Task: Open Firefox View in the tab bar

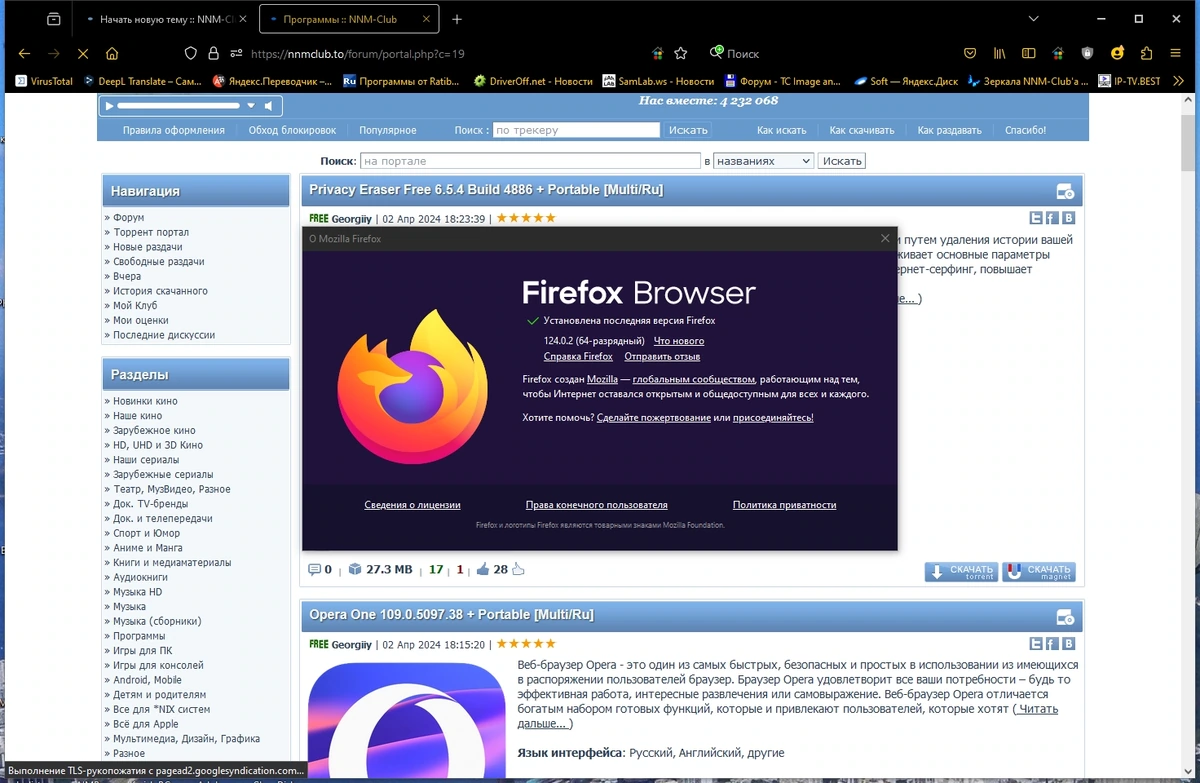Action: pyautogui.click(x=53, y=19)
